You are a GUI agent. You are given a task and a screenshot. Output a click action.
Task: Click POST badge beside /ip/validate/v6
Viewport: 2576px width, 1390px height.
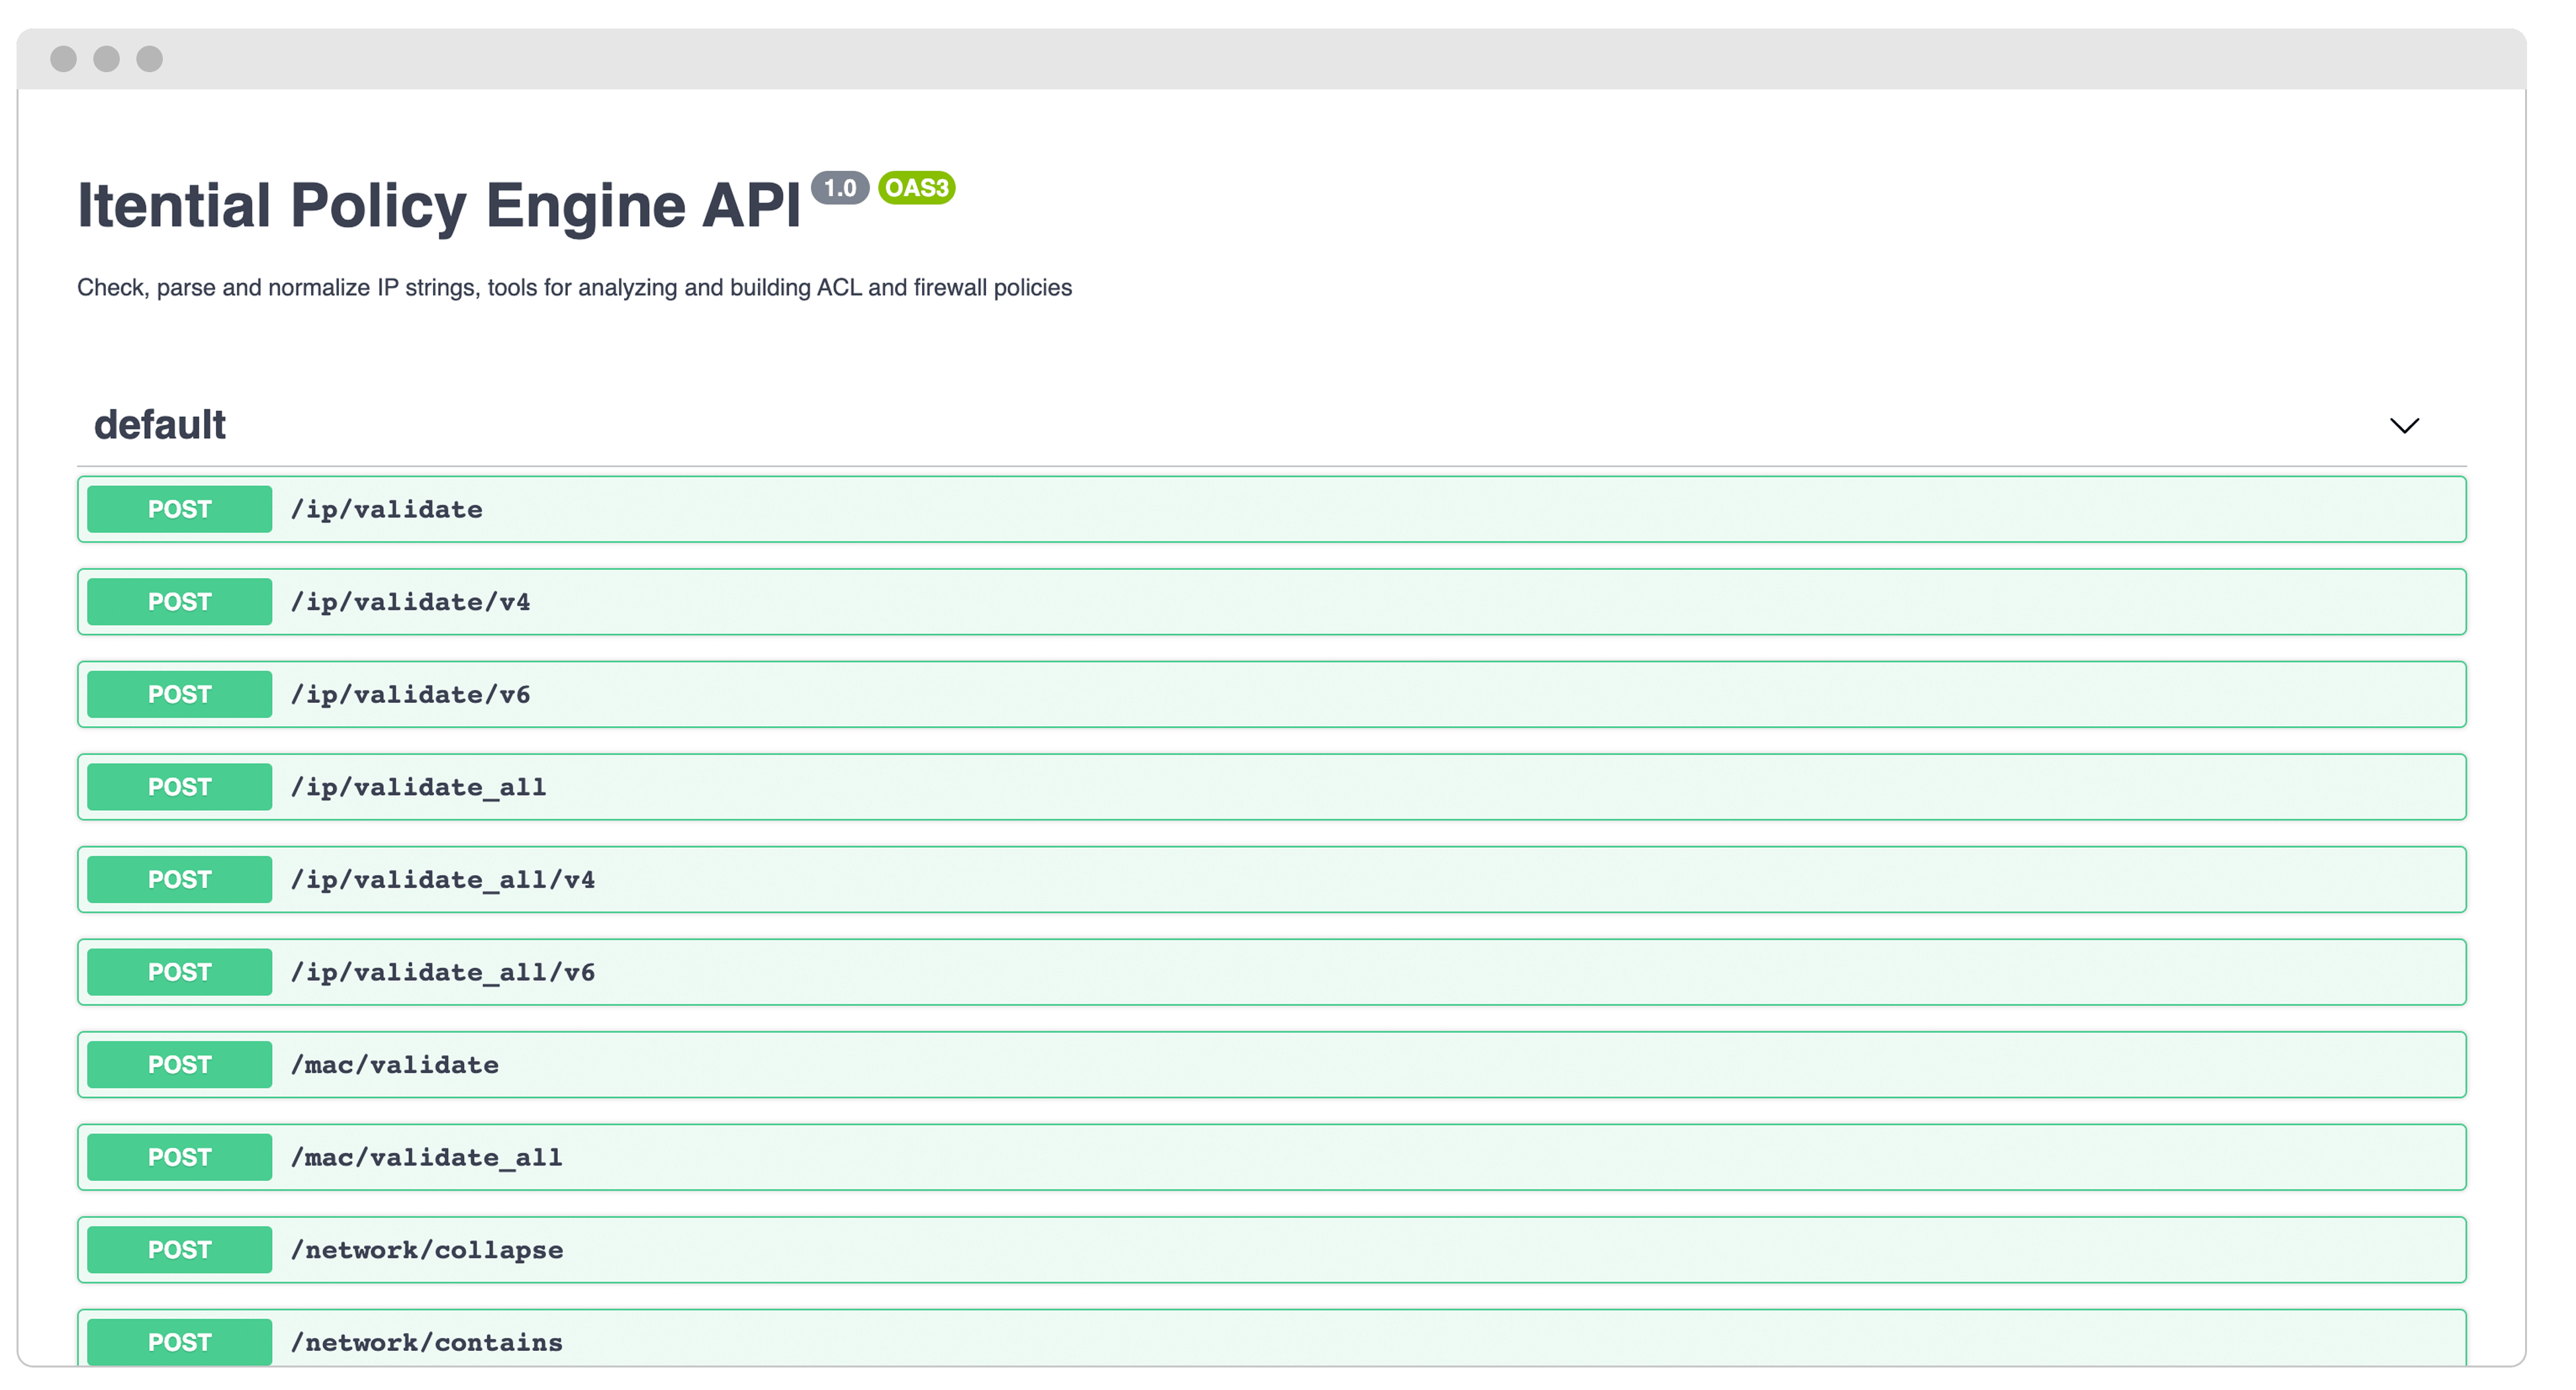pyautogui.click(x=179, y=694)
